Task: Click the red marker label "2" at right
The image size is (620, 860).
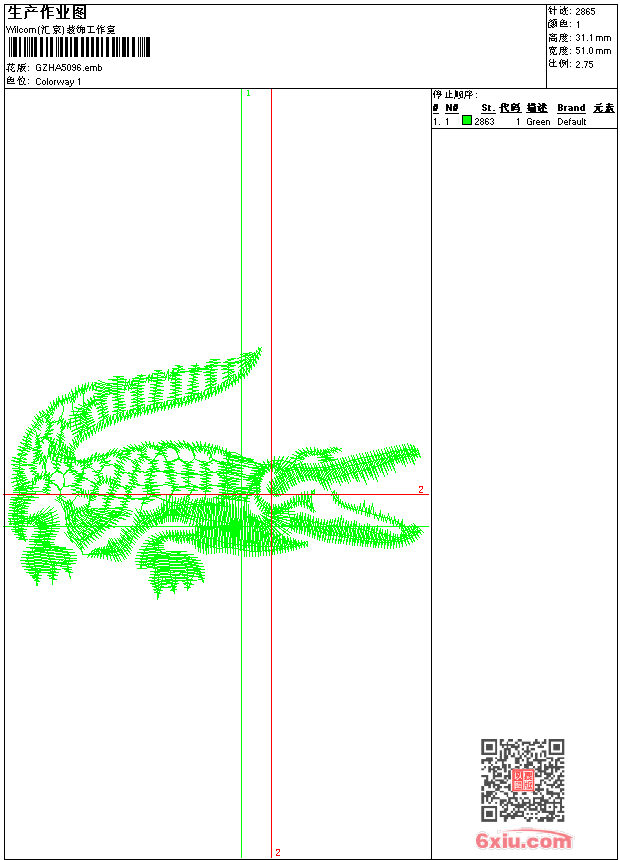Action: pos(421,489)
